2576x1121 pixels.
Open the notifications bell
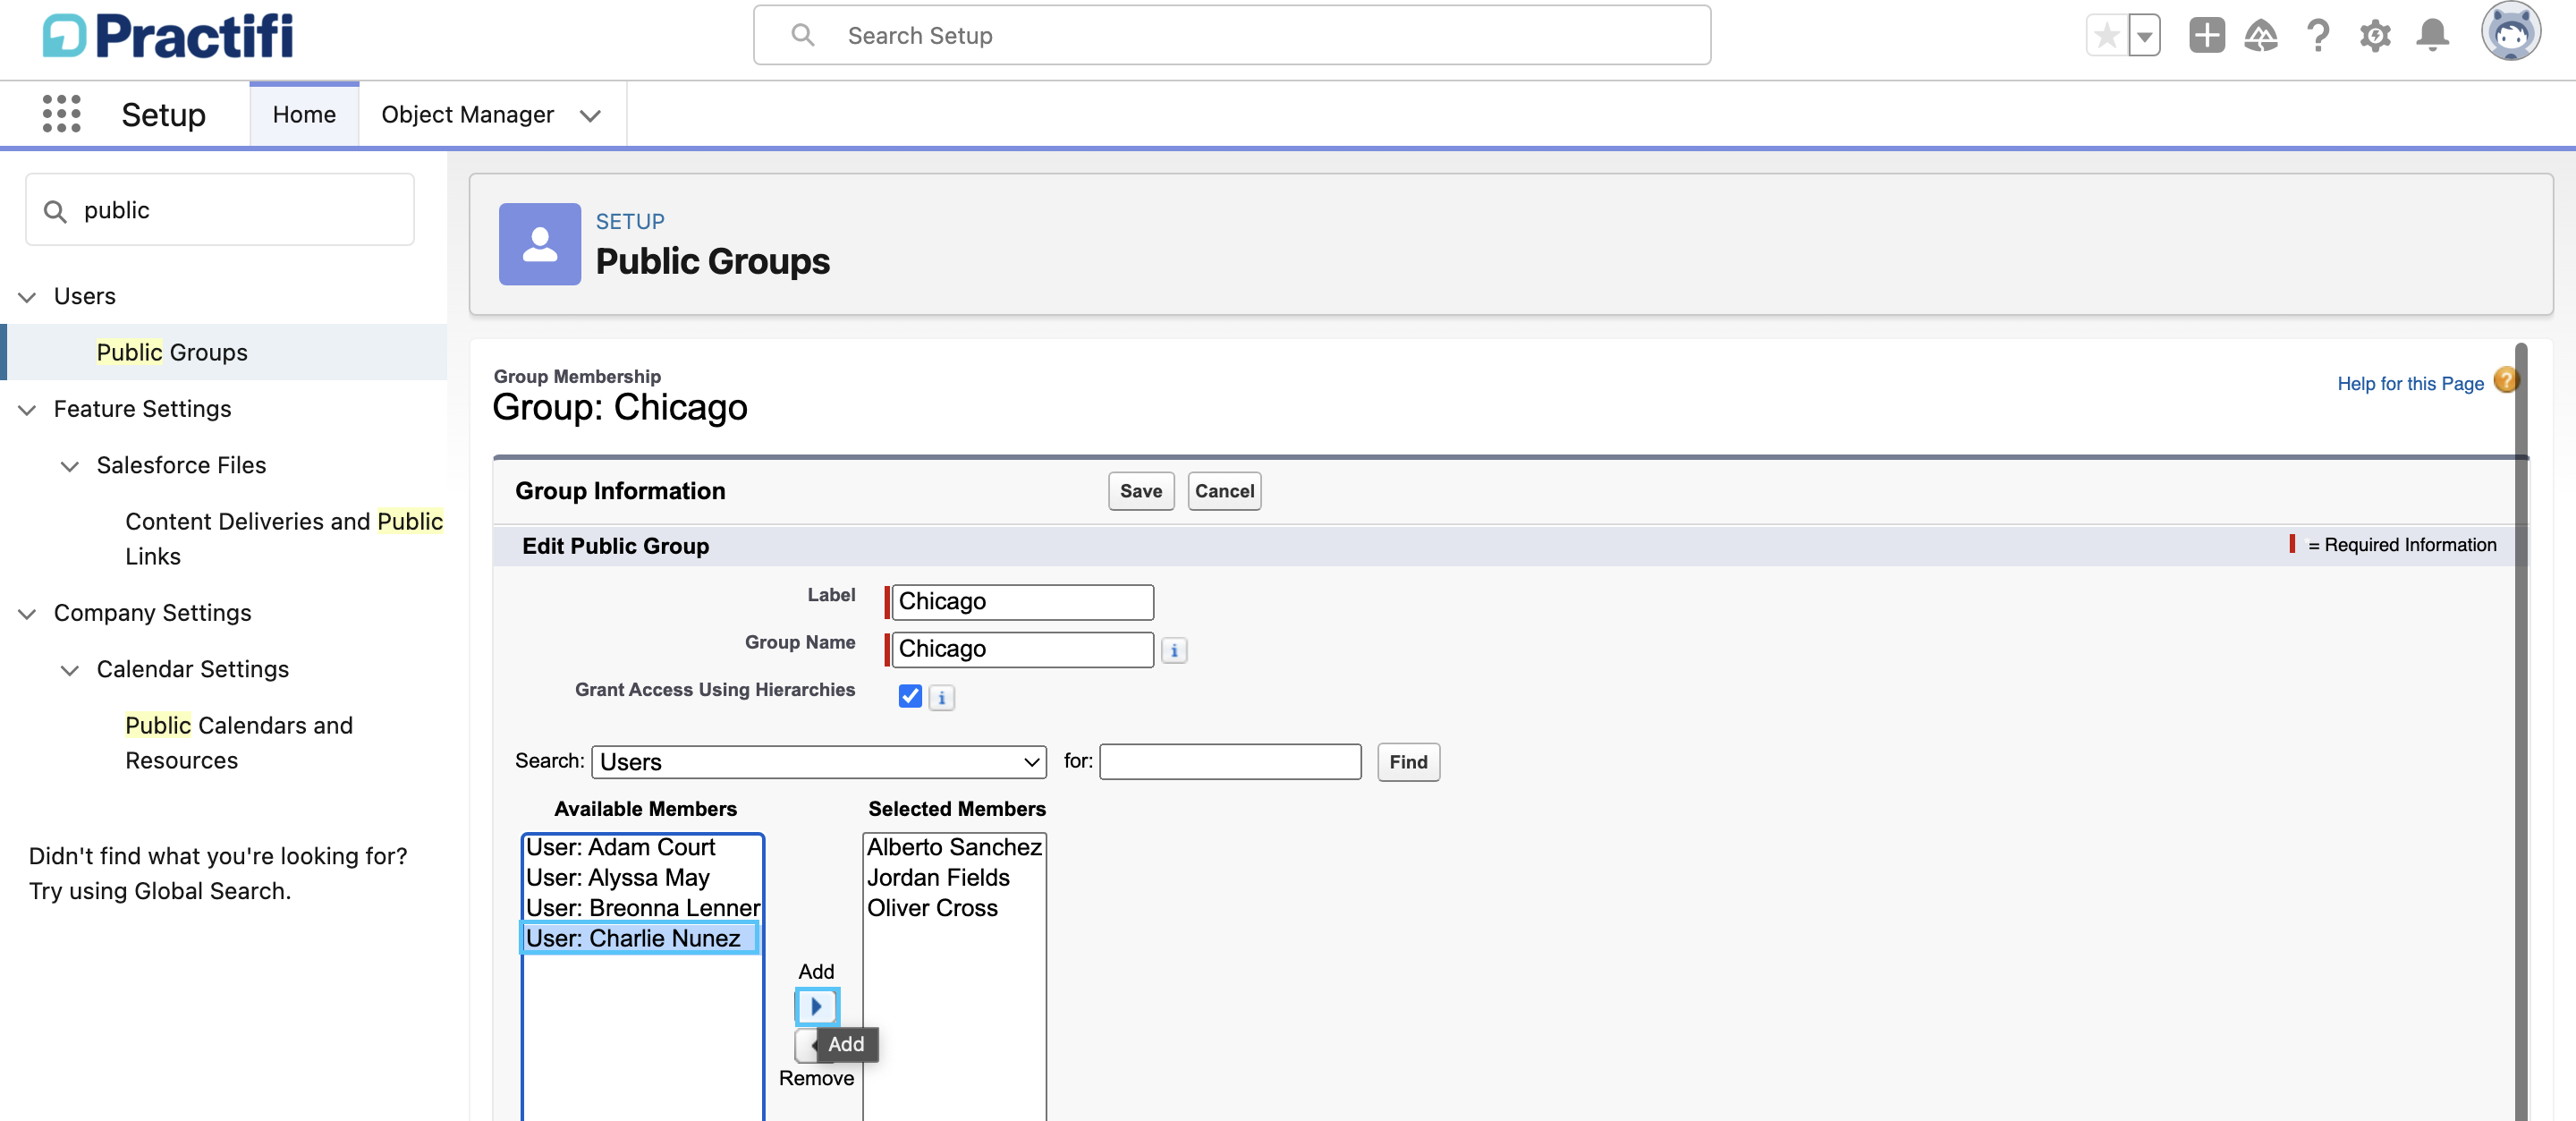pos(2432,36)
